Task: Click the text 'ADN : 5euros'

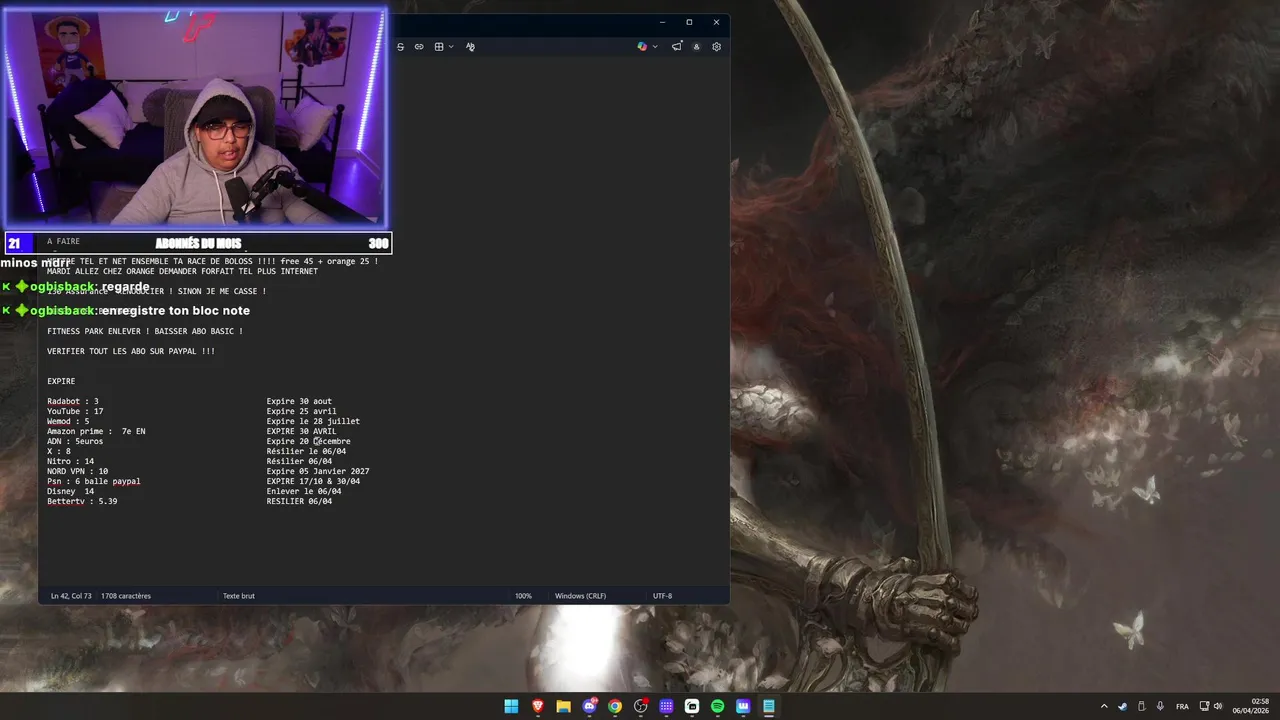Action: point(75,441)
